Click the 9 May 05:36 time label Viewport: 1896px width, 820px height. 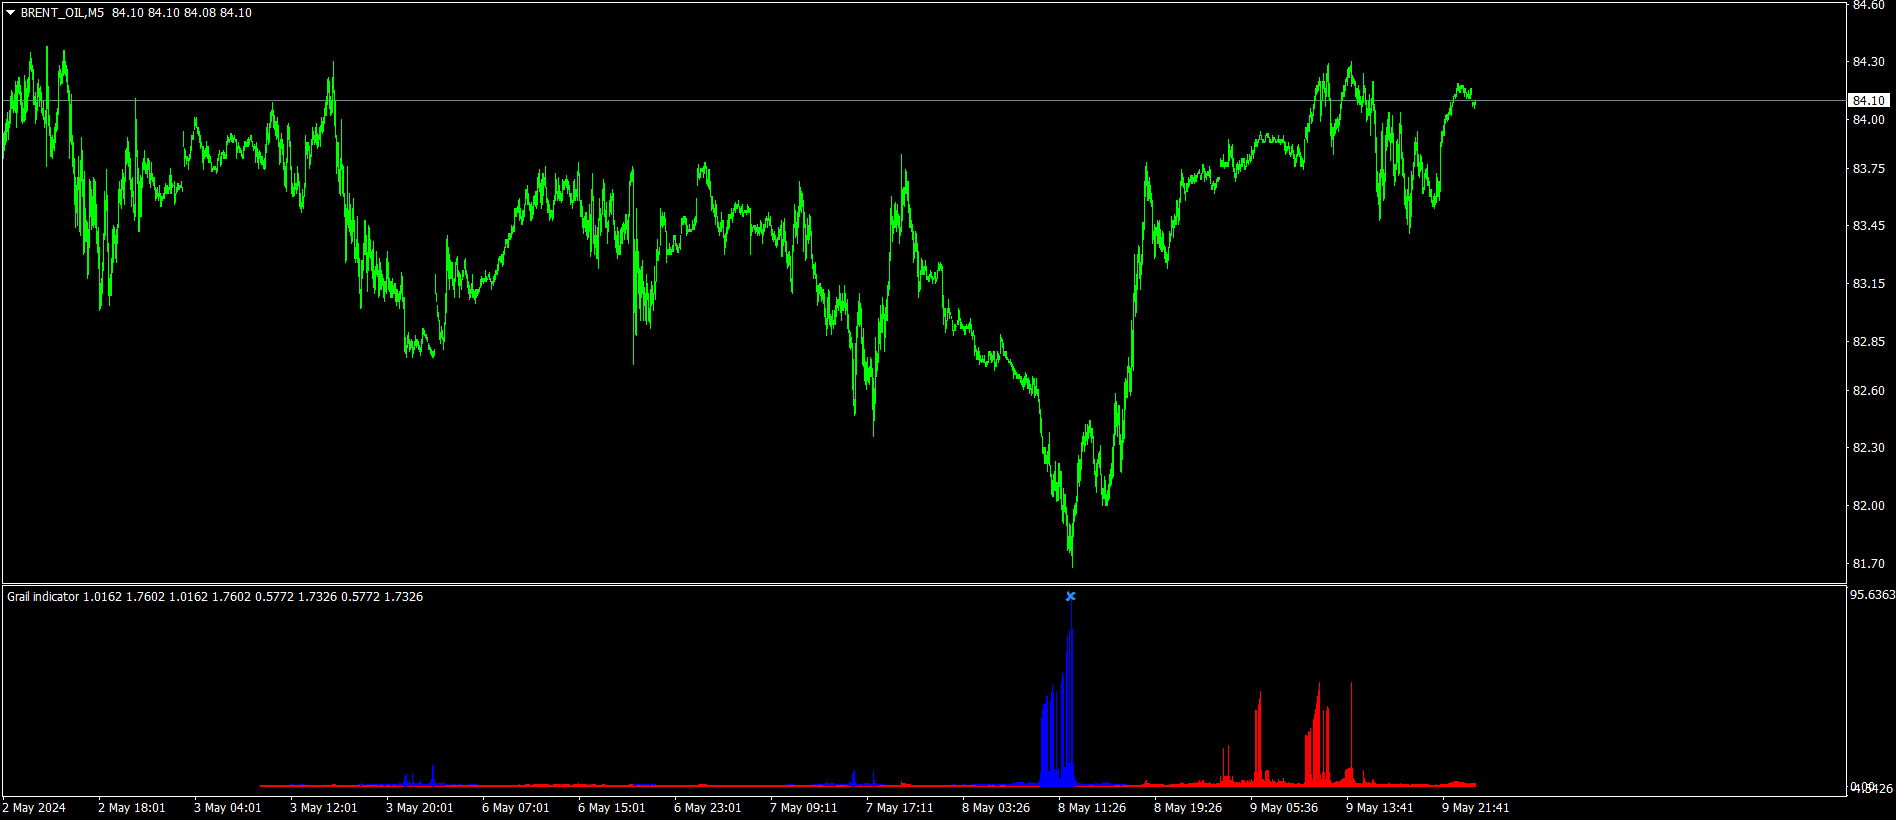[x=1284, y=808]
